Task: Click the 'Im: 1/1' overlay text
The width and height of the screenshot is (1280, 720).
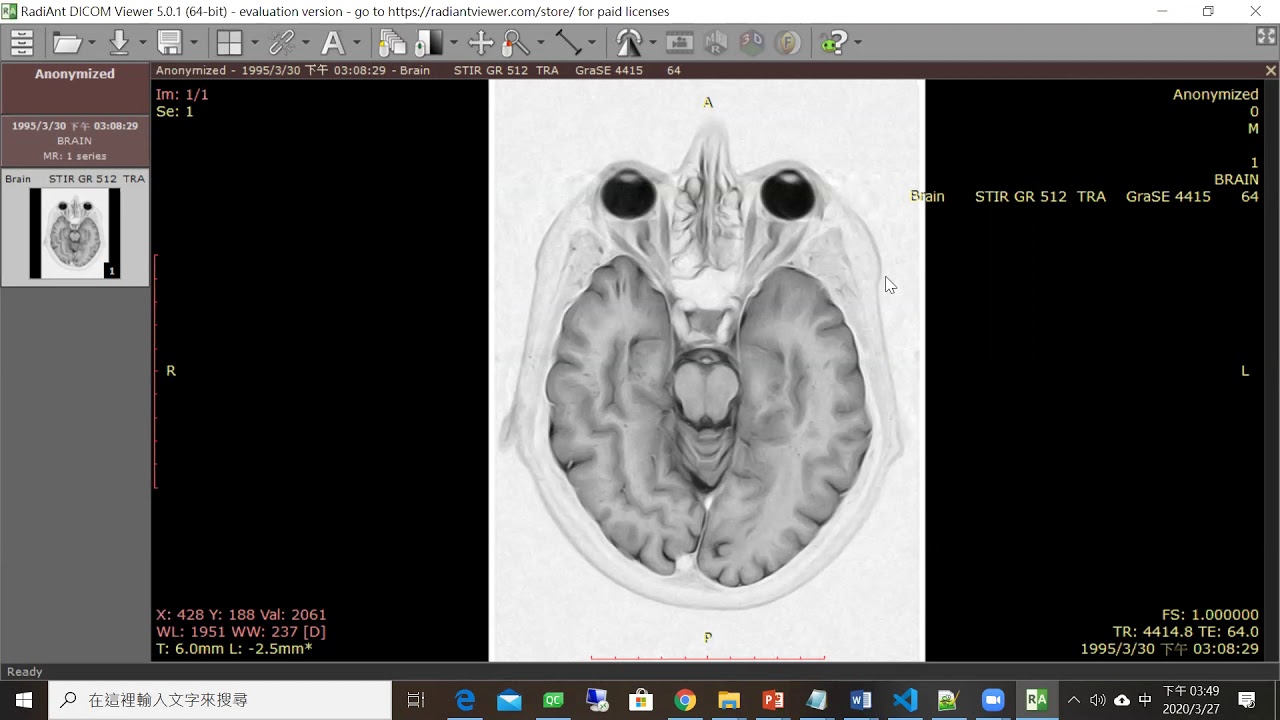Action: point(182,94)
